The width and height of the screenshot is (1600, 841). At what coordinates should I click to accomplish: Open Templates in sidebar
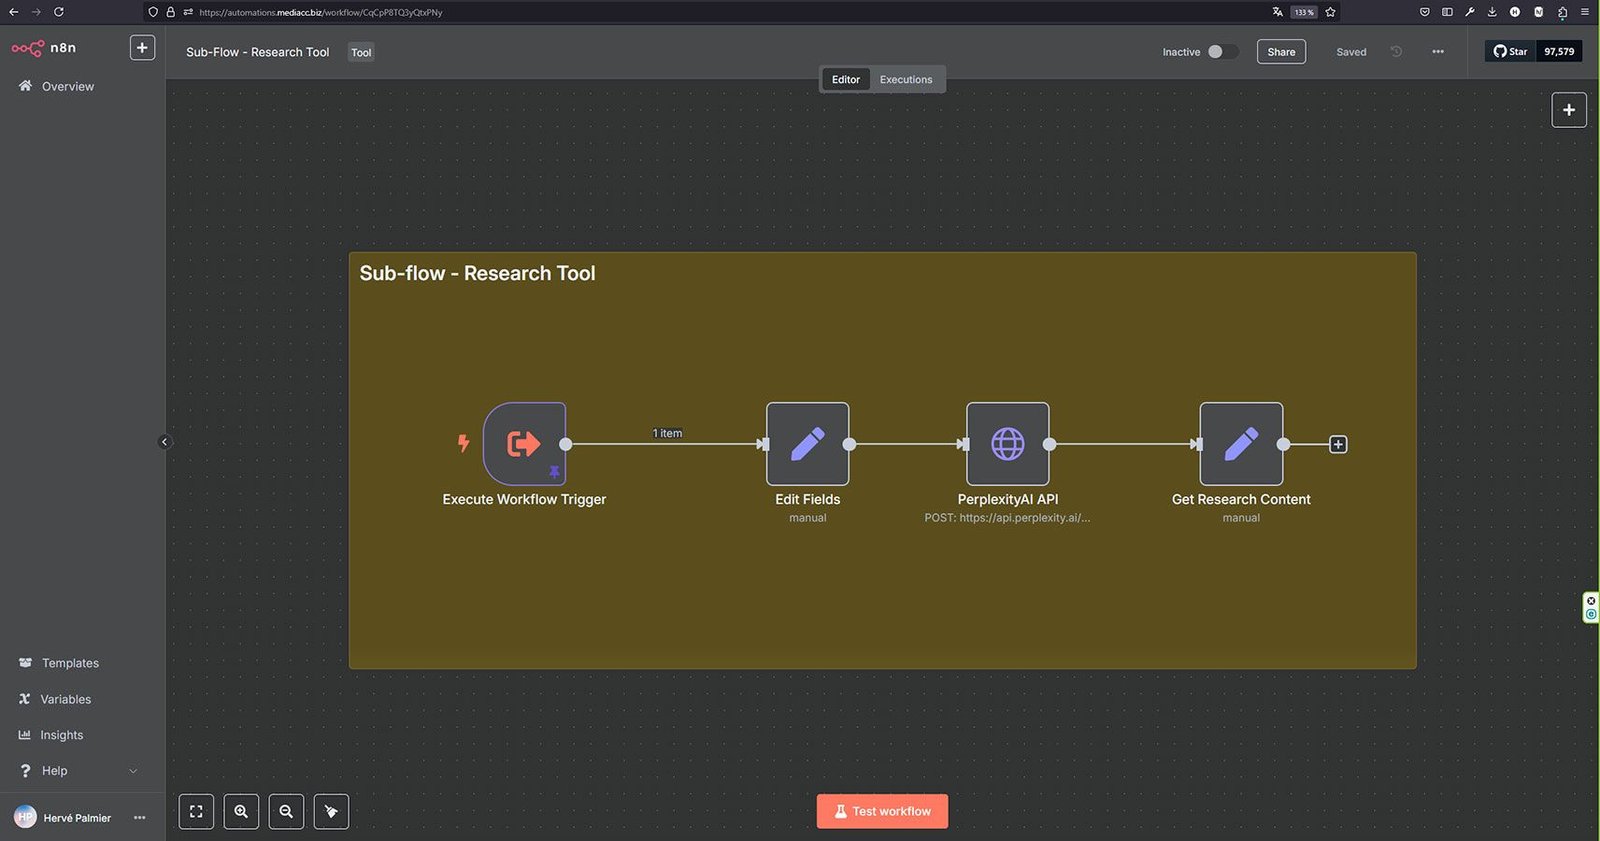pos(70,663)
